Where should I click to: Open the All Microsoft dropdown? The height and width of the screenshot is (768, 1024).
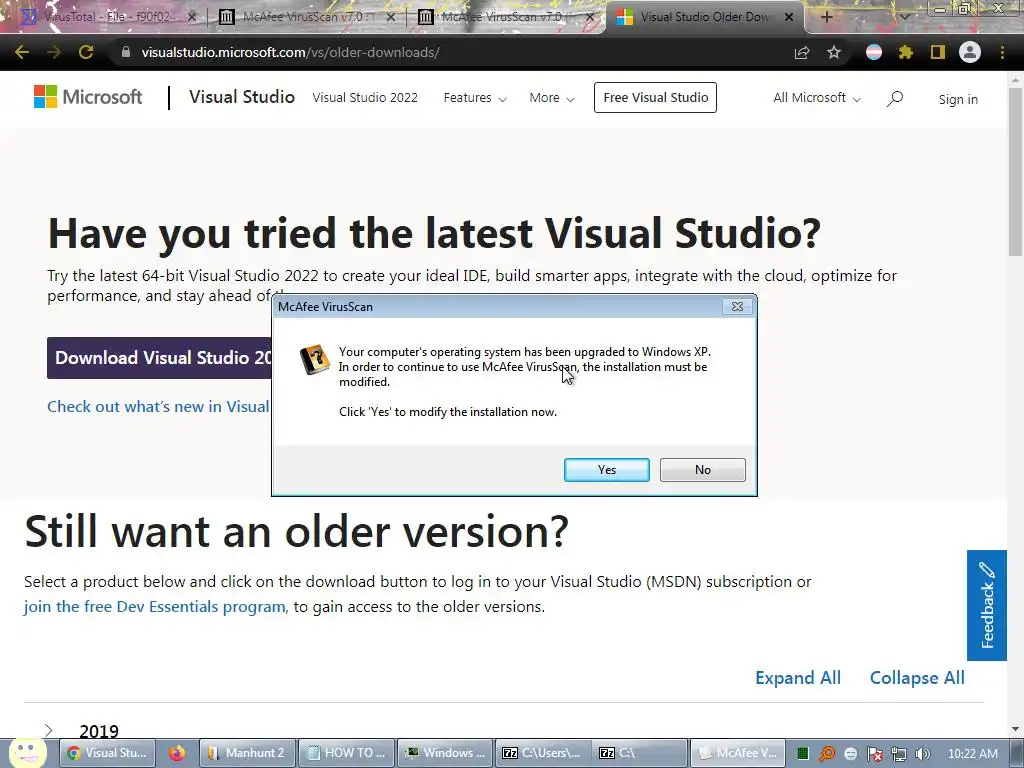pos(817,98)
